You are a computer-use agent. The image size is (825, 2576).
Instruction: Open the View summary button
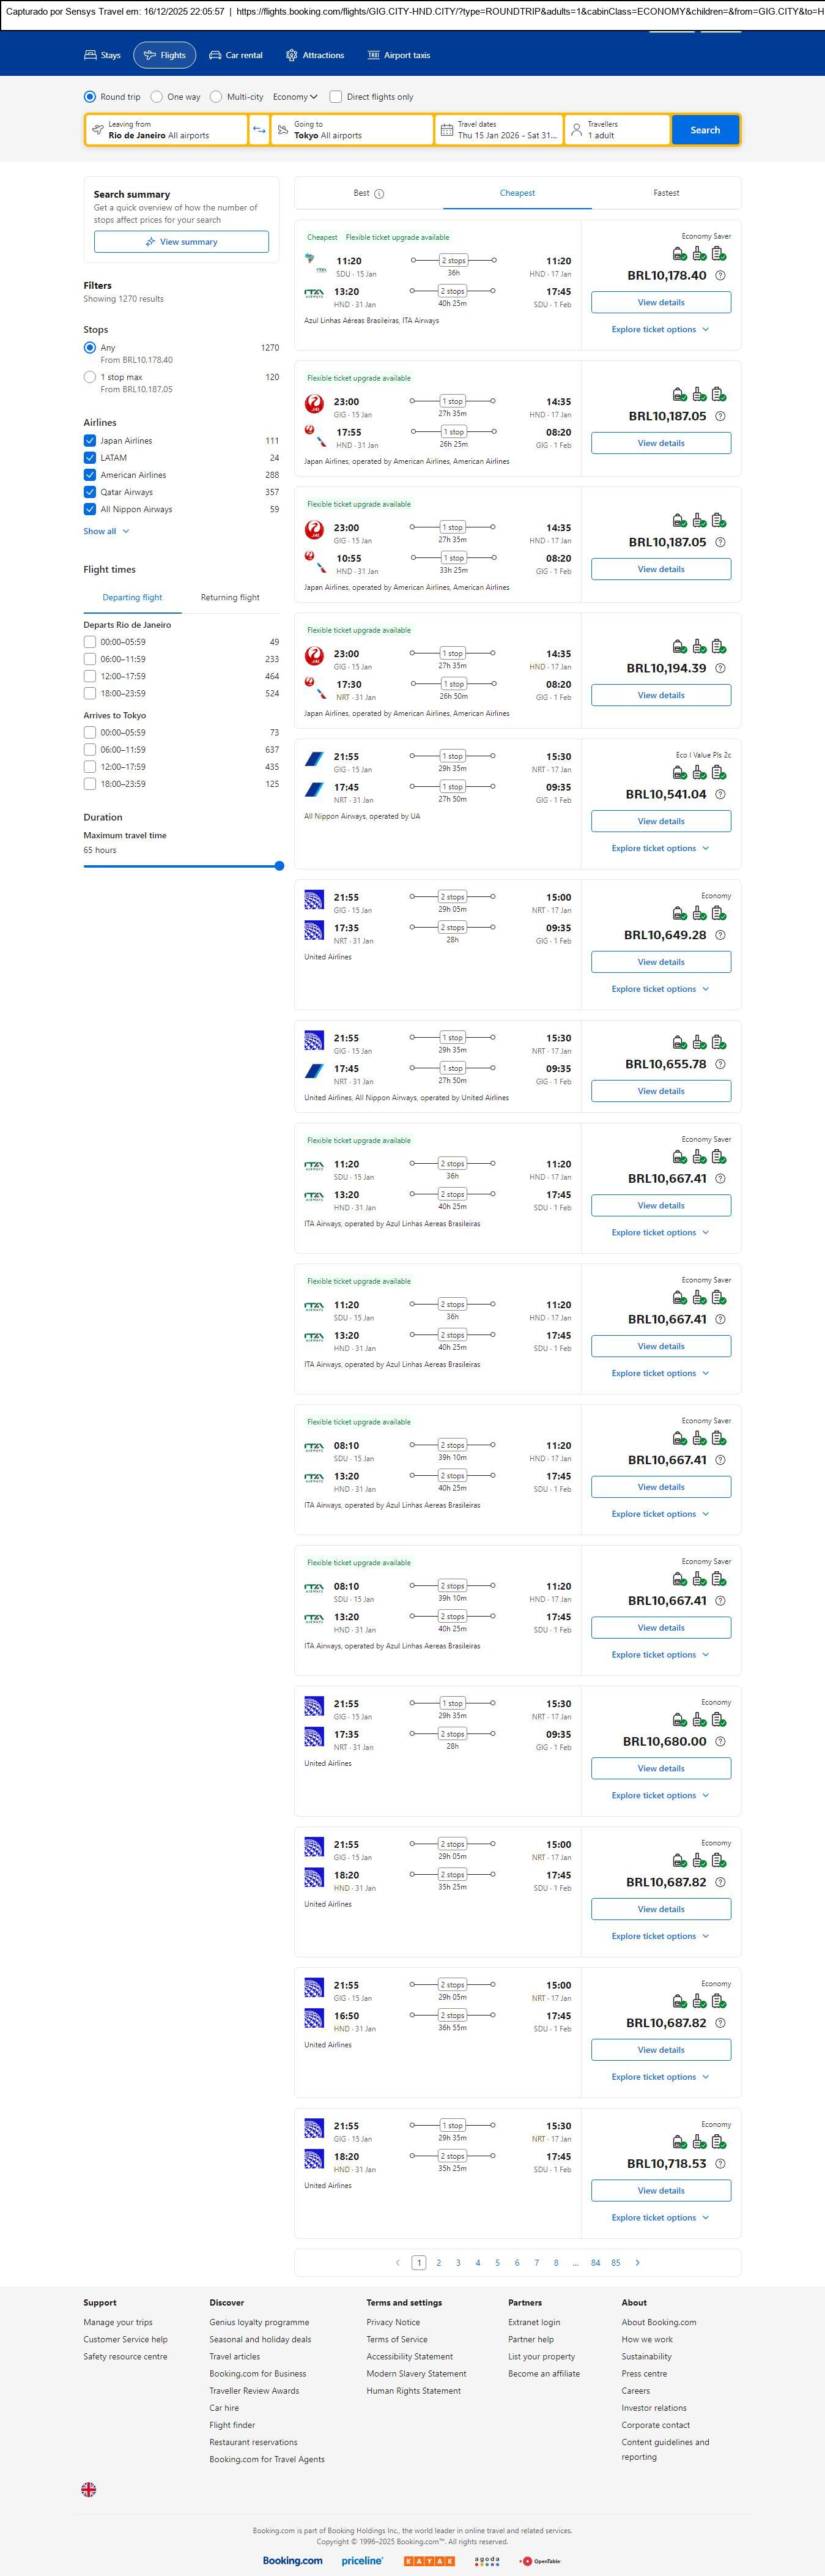[181, 242]
